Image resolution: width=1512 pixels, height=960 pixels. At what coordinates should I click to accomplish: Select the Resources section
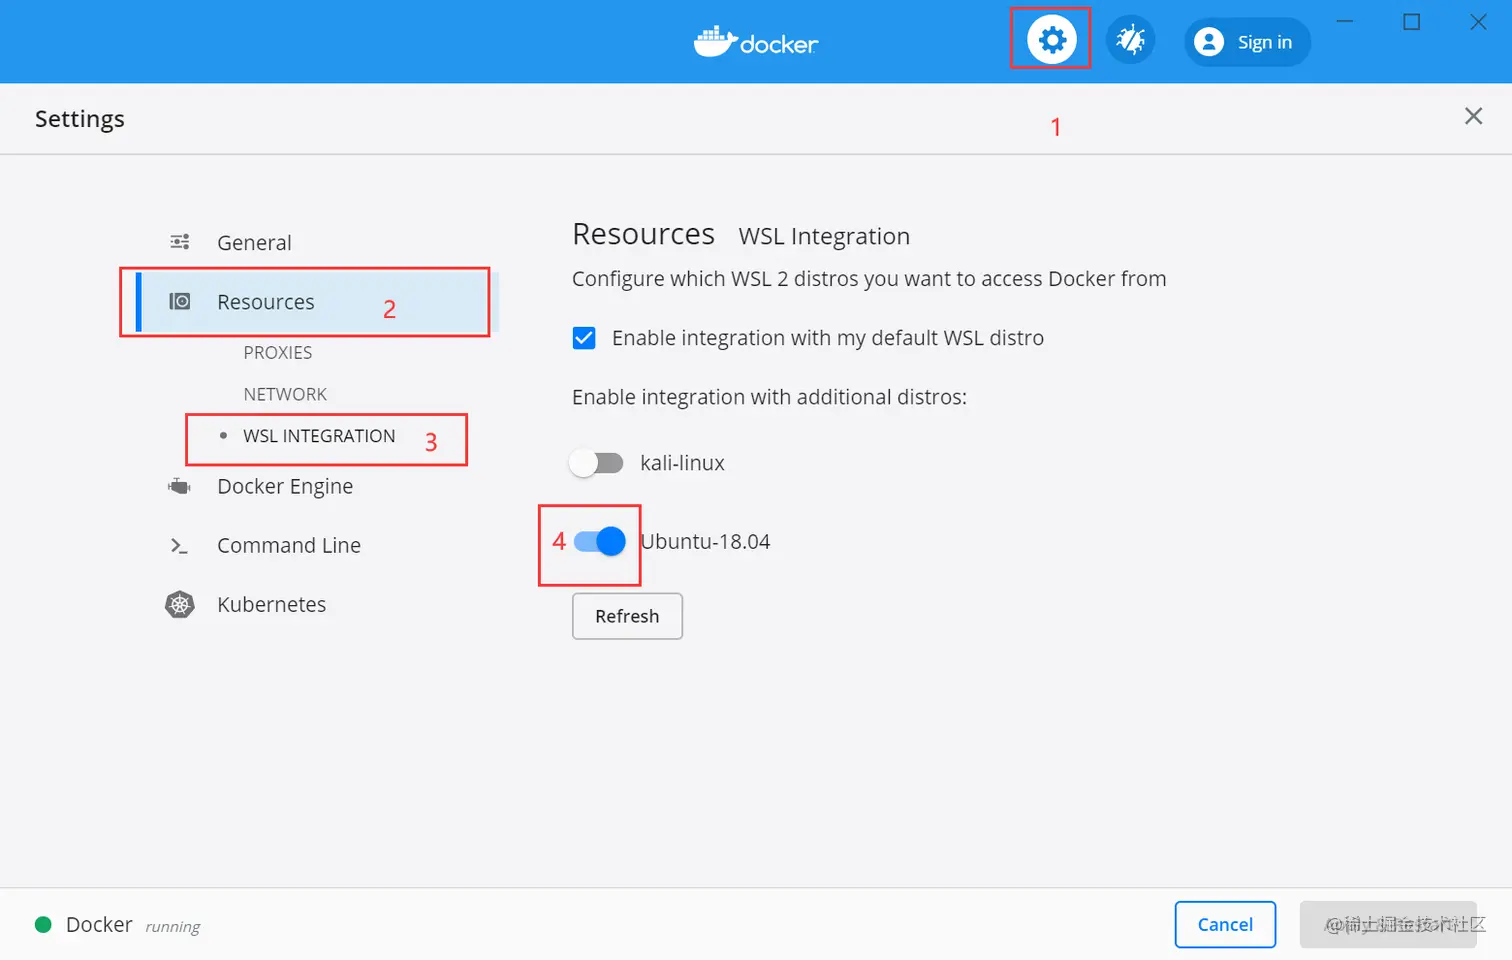(x=316, y=302)
